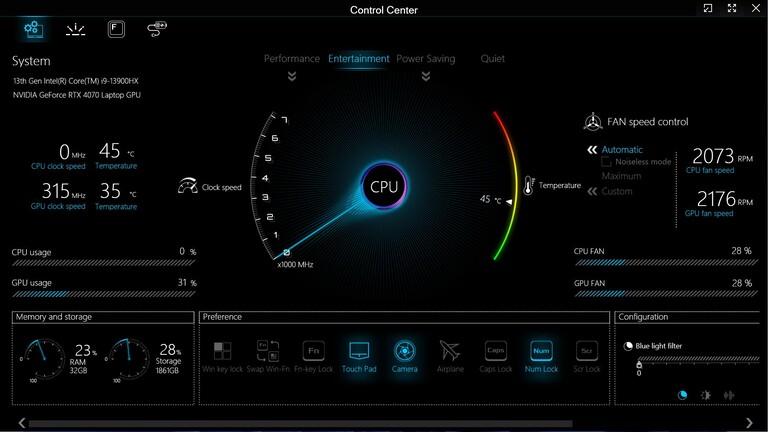This screenshot has height=432, width=768.
Task: Expand the Custom fan mode arrows
Action: tap(592, 191)
